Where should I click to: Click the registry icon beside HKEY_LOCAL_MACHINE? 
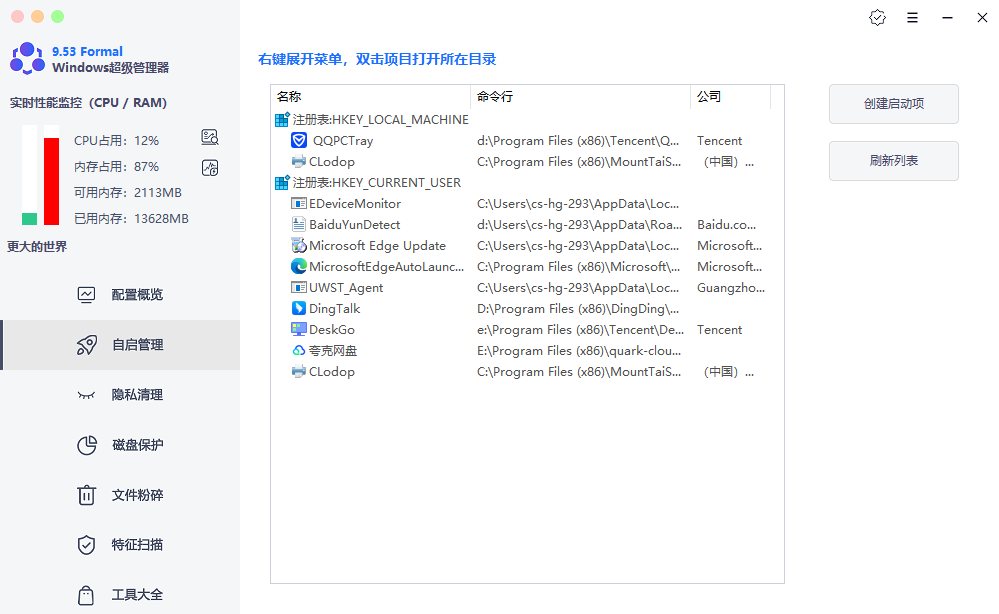[282, 119]
